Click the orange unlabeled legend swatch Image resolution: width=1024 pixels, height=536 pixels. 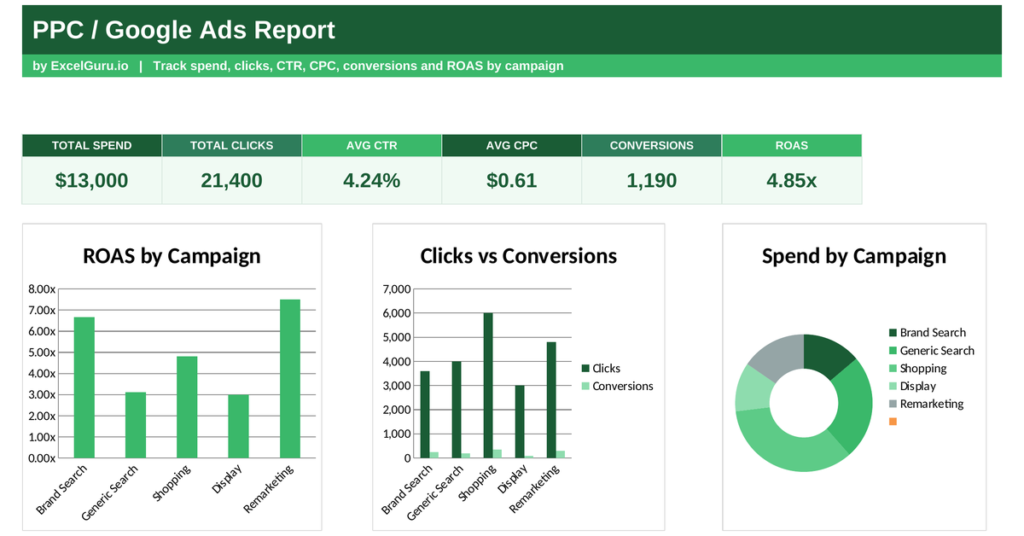click(893, 421)
